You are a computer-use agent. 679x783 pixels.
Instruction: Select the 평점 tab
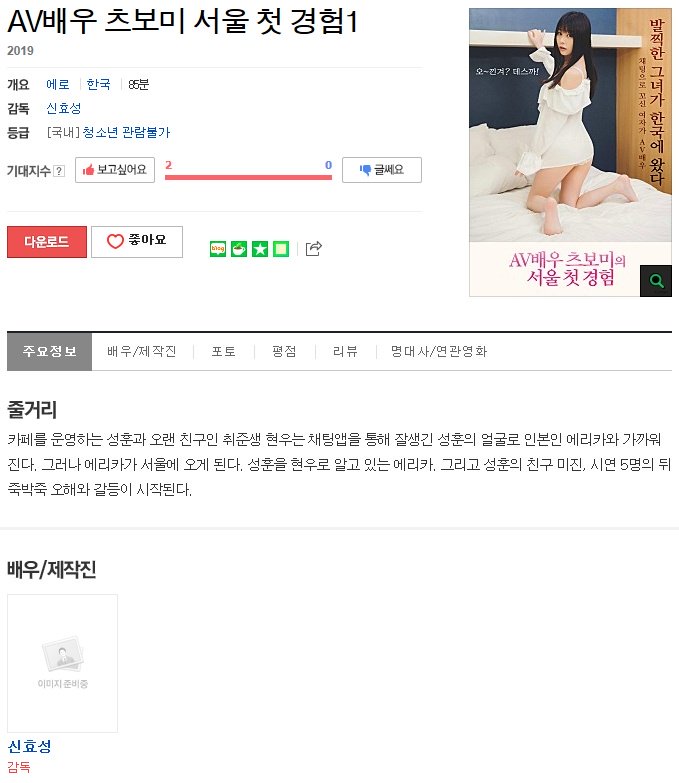click(x=285, y=352)
